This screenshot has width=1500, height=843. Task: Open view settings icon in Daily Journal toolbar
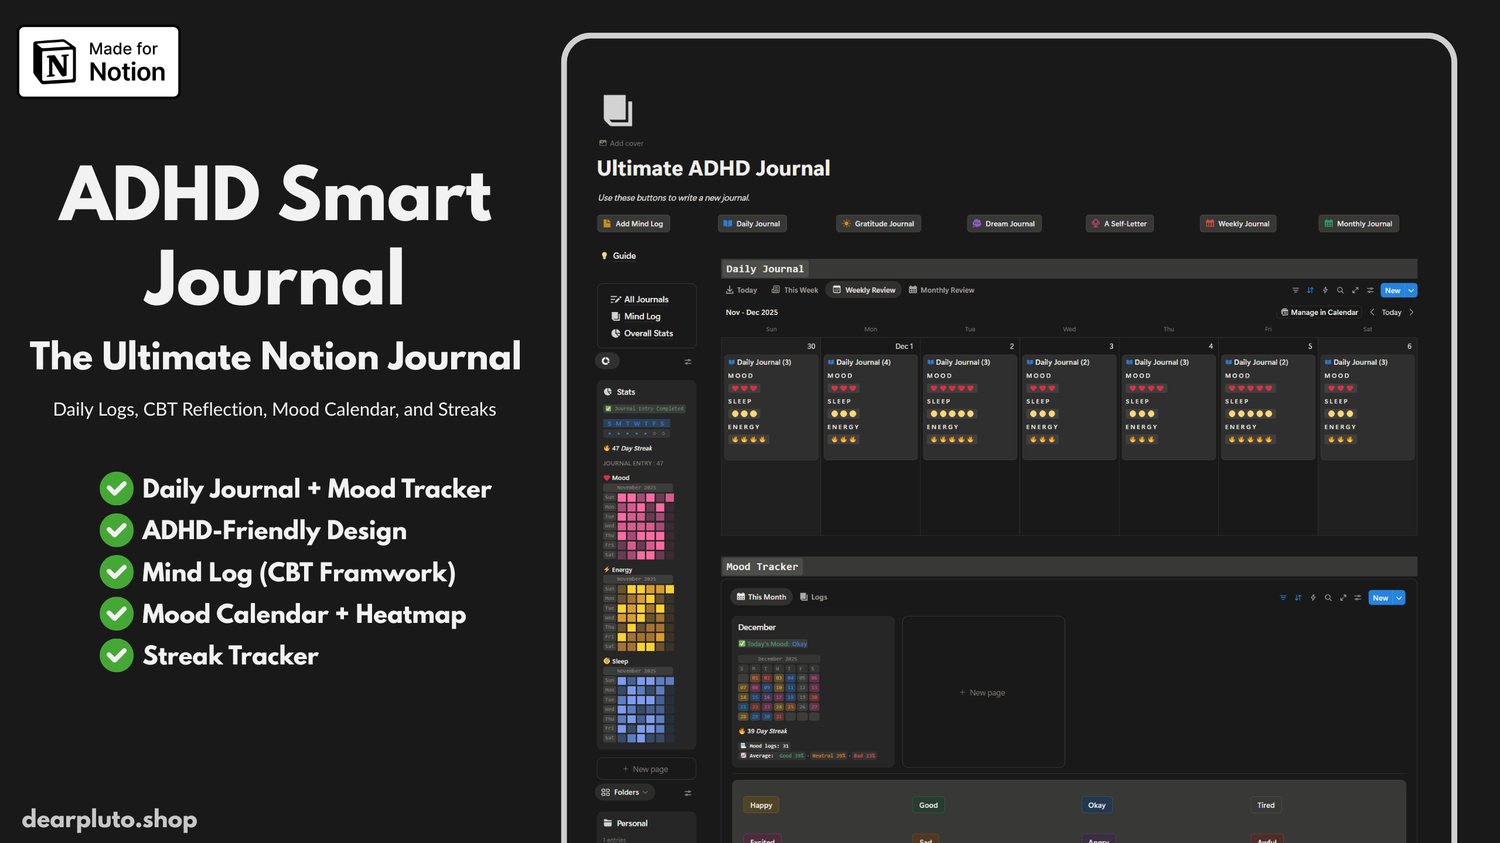pyautogui.click(x=1370, y=290)
